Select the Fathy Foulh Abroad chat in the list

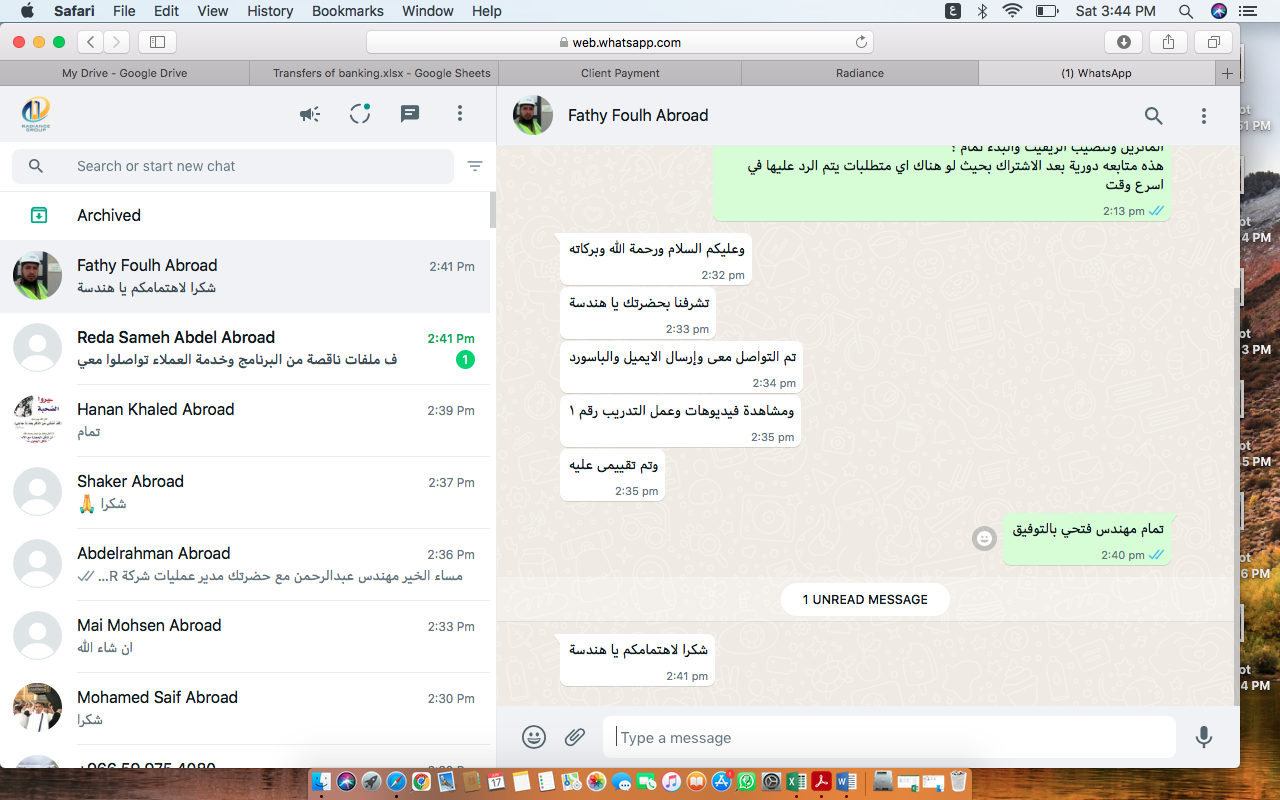245,276
